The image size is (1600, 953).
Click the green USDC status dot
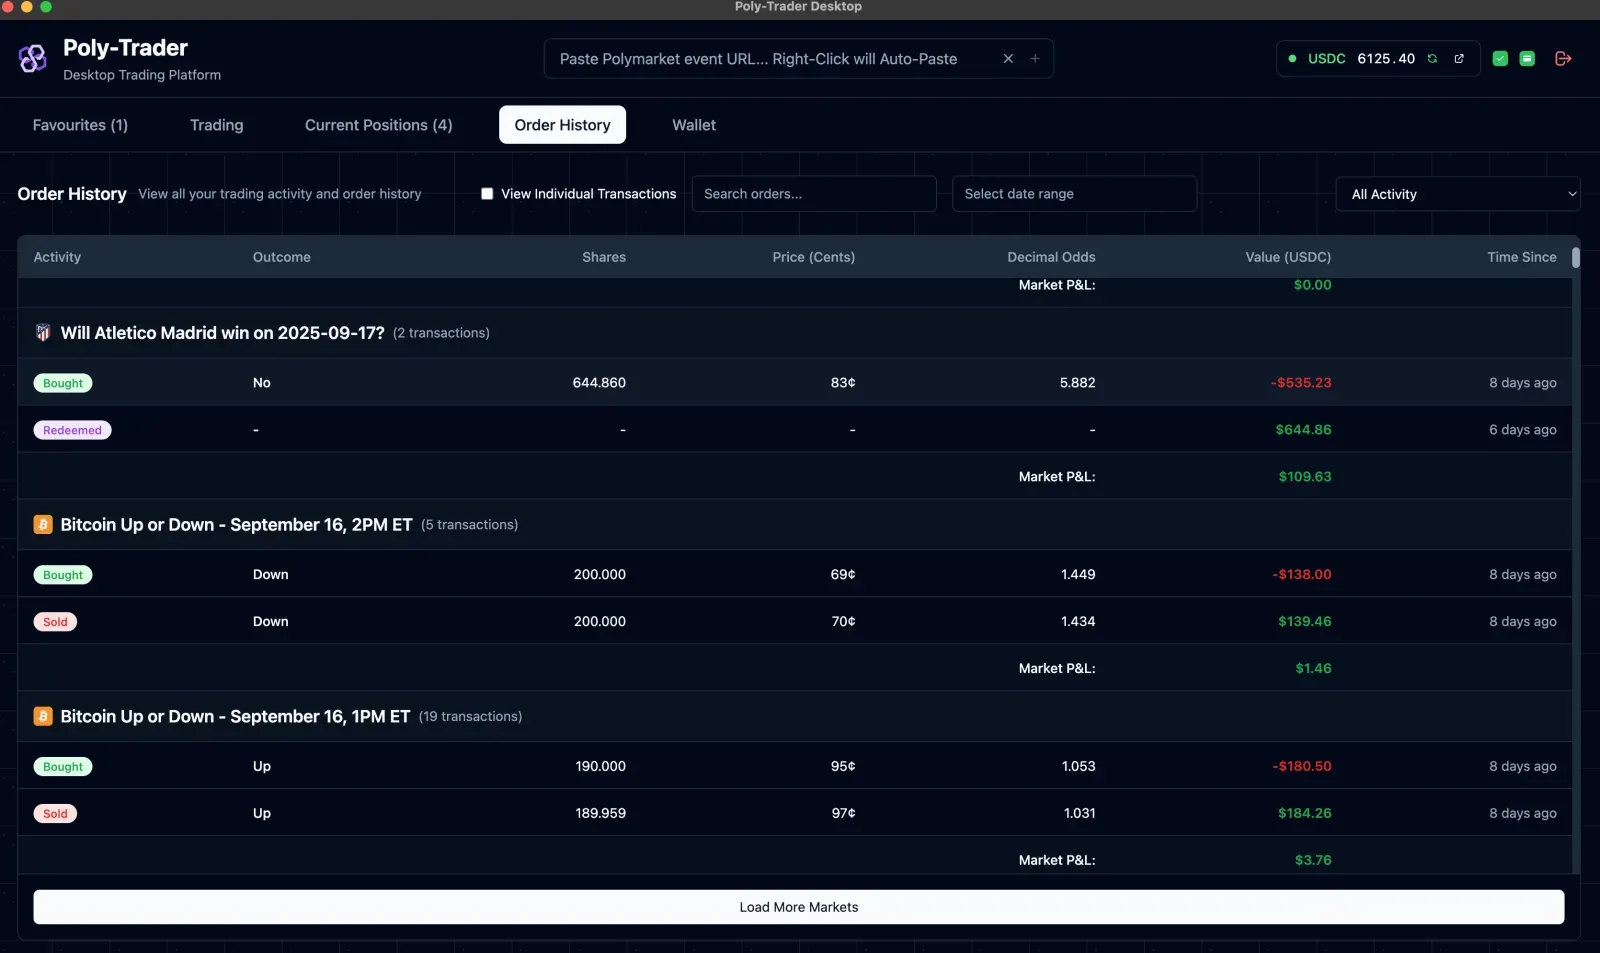(1292, 59)
